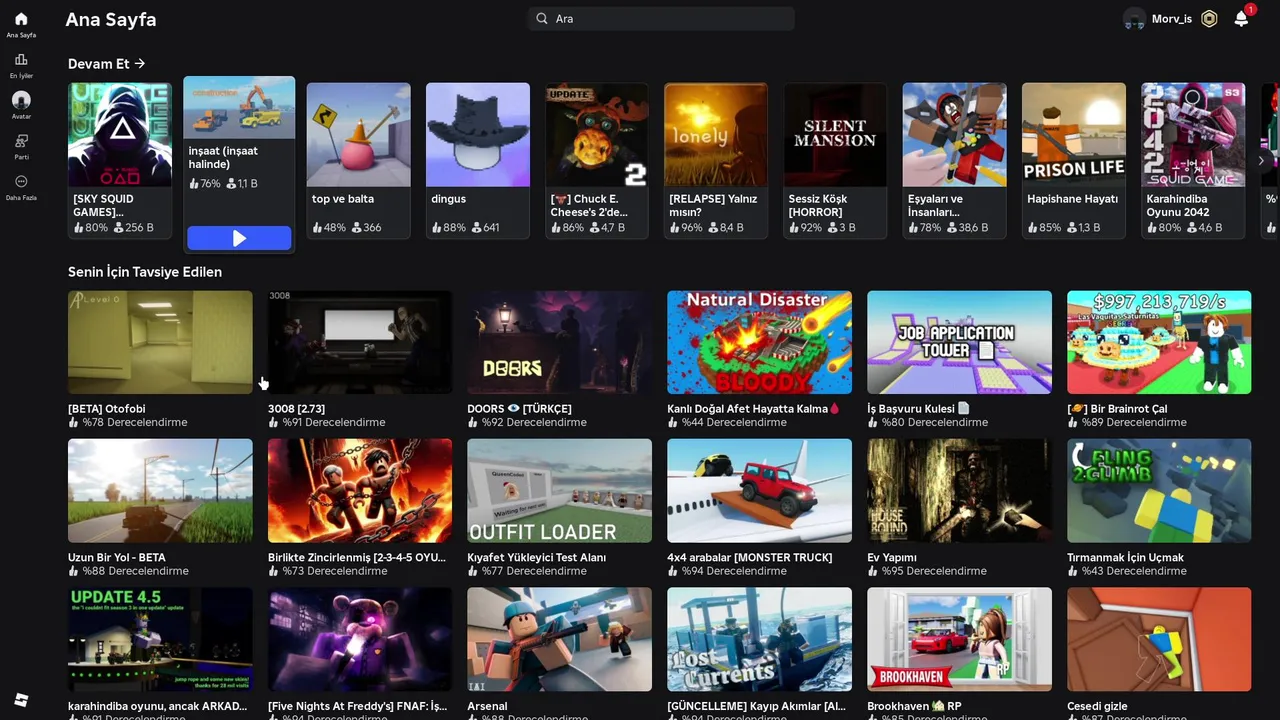Expand the Devam Et section arrow

139,64
